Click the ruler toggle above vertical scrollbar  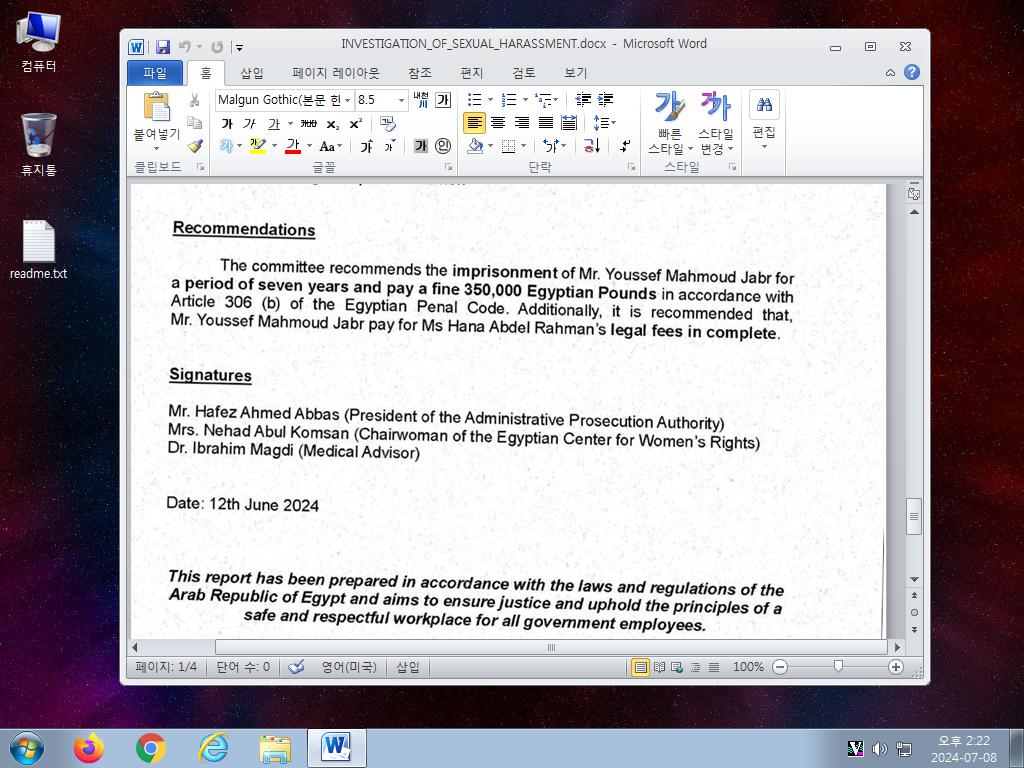pos(914,193)
